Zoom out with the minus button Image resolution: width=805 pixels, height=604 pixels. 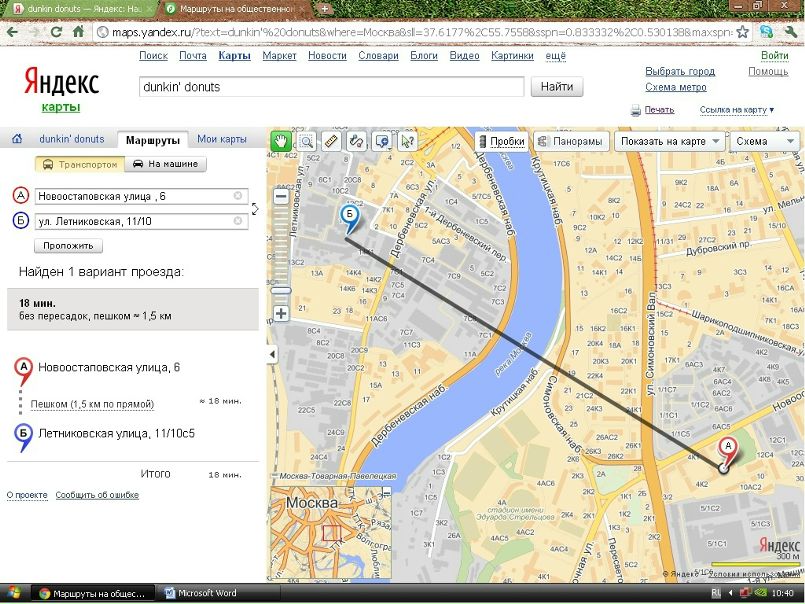(x=281, y=196)
